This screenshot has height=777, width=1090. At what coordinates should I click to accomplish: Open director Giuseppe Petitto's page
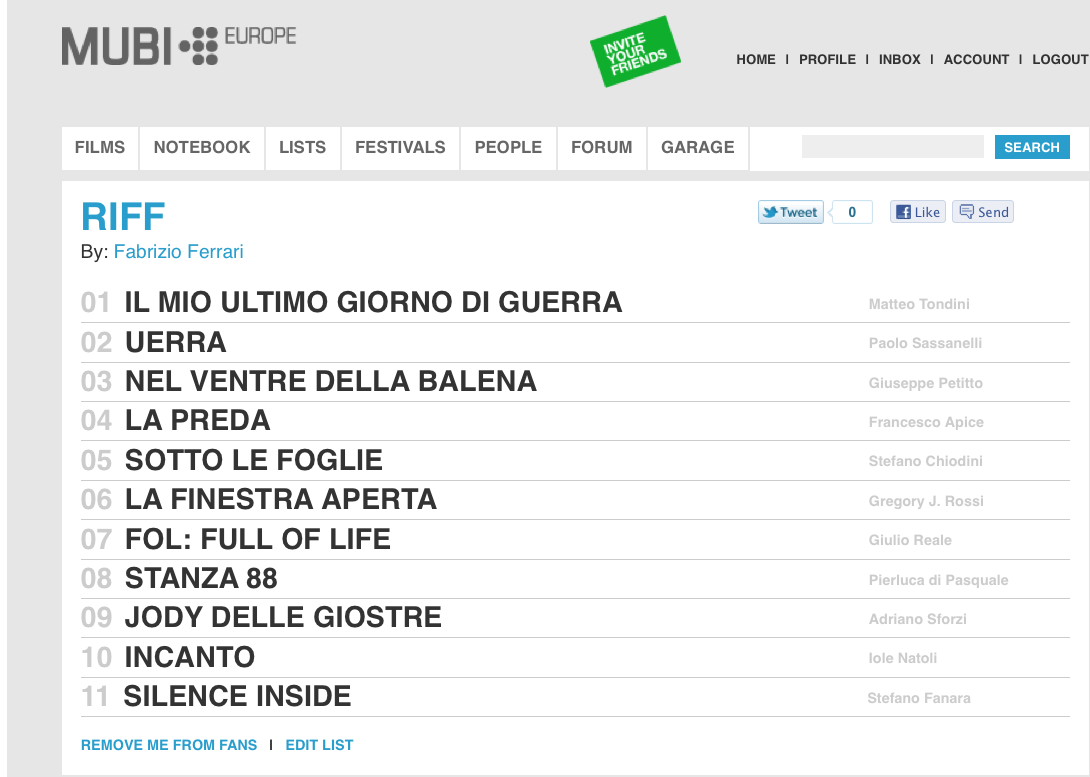pyautogui.click(x=925, y=383)
